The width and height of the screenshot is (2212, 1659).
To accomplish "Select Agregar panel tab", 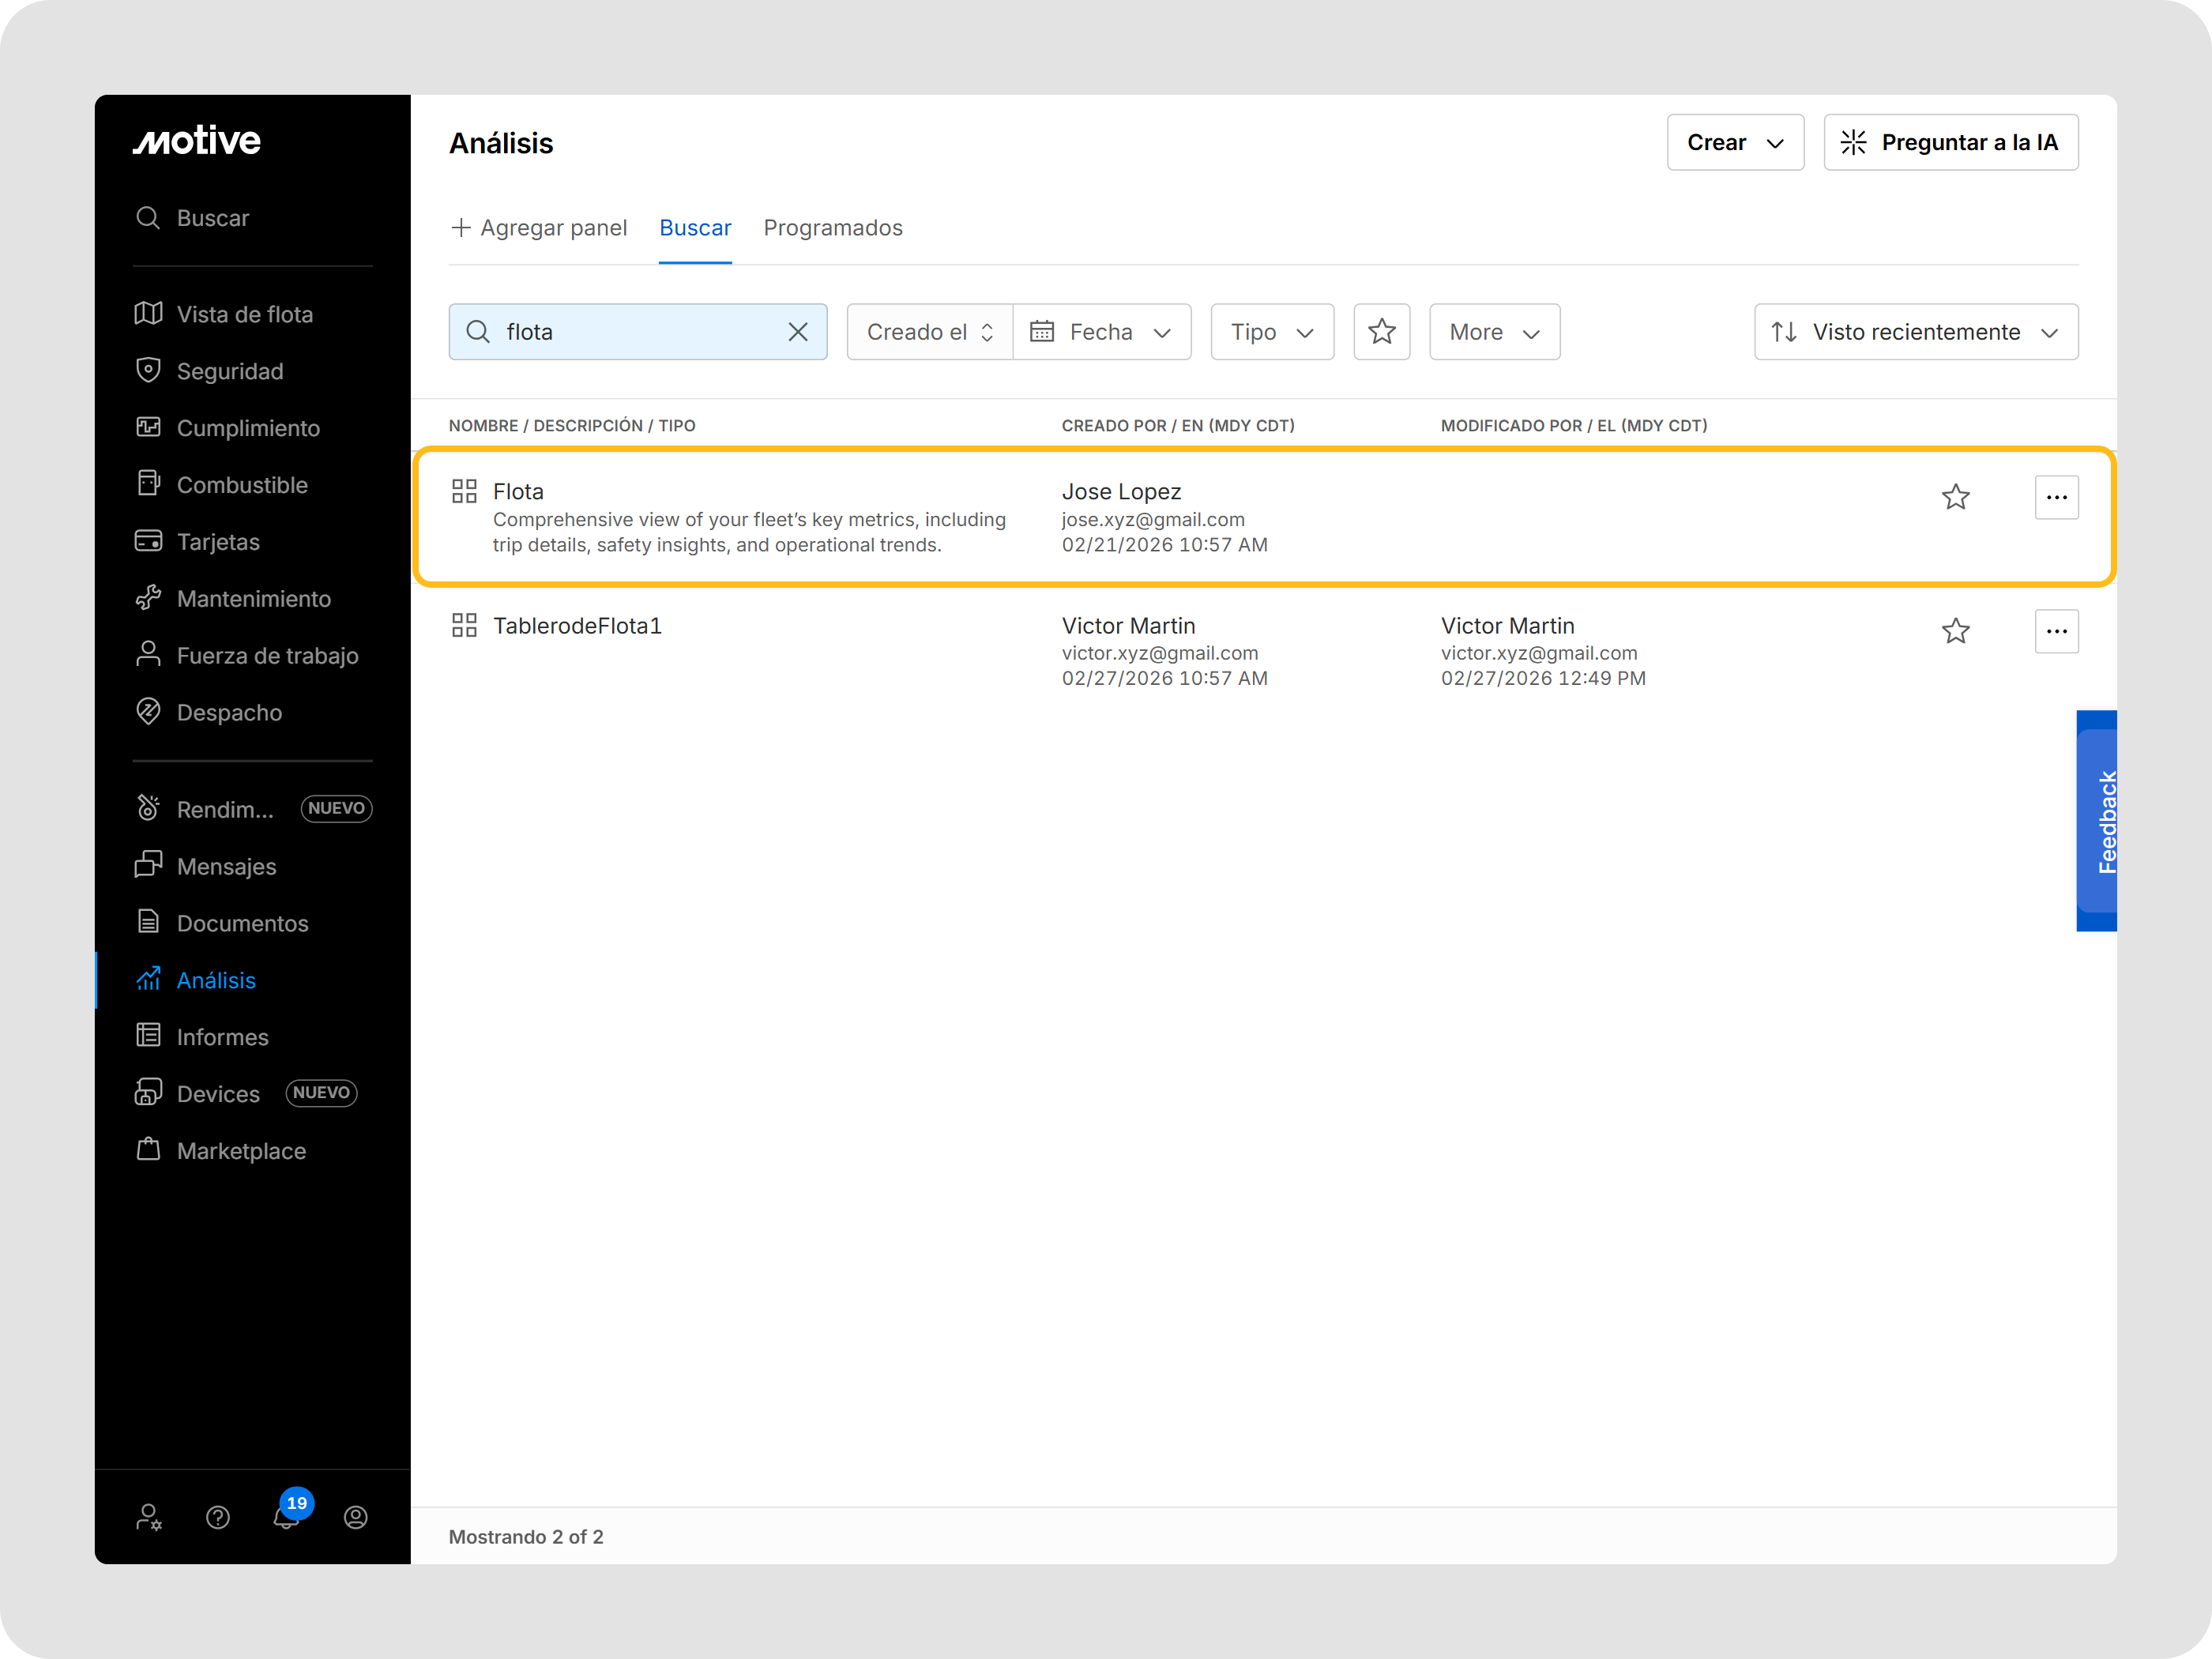I will tap(539, 228).
